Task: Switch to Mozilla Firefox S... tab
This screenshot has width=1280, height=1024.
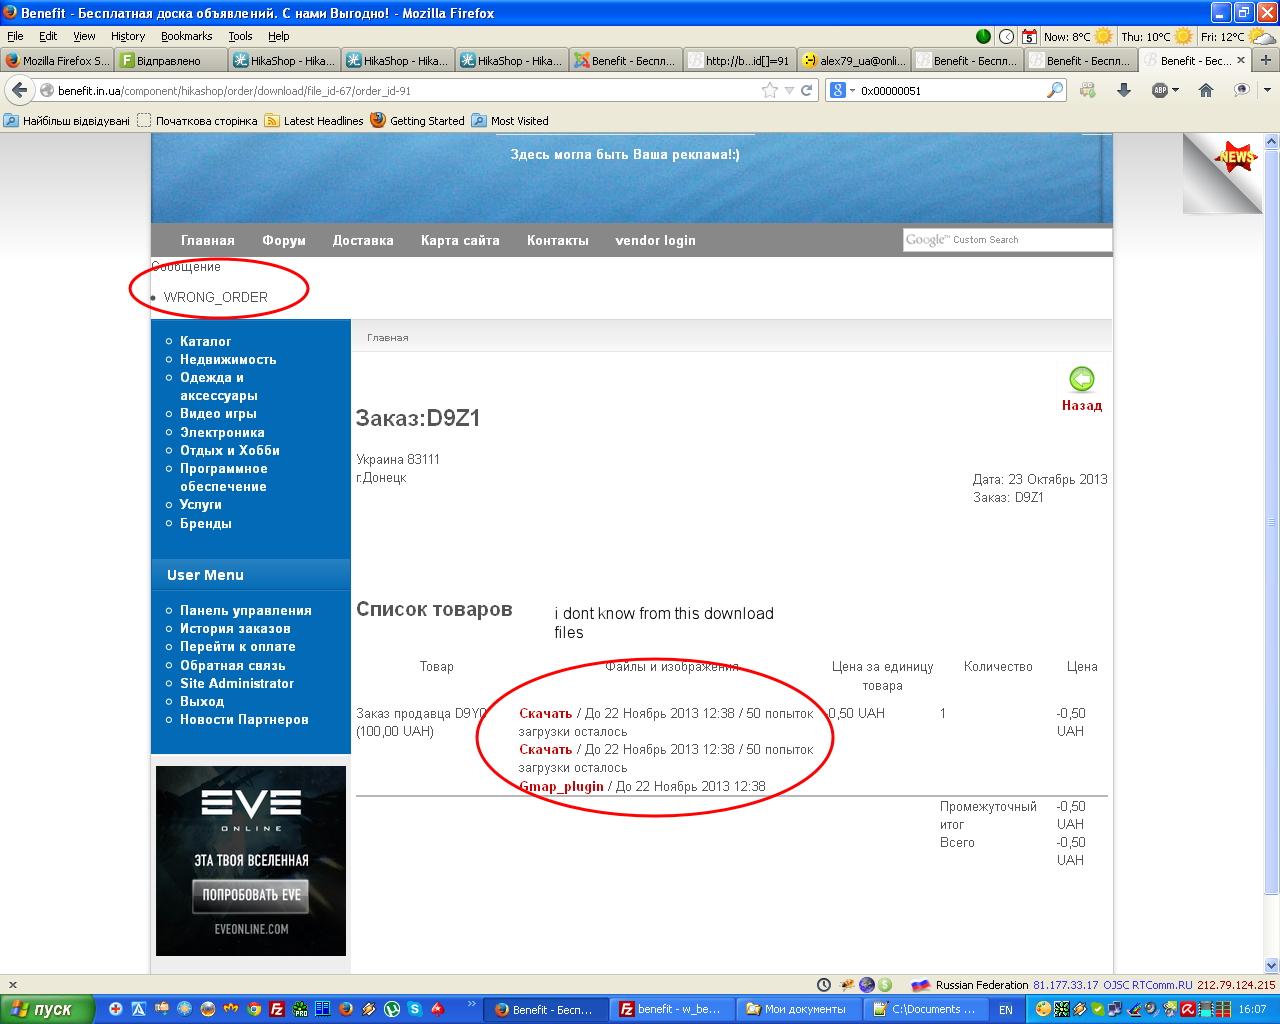Action: coord(58,60)
